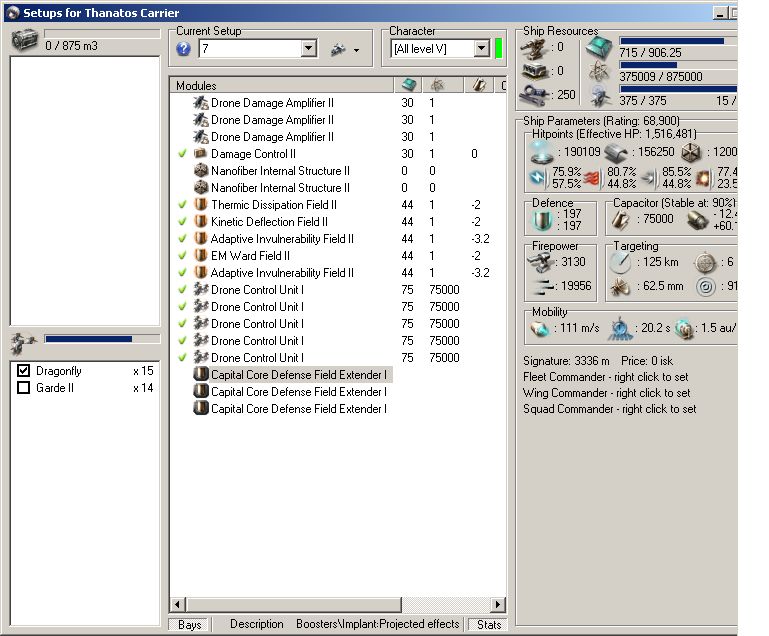Click the scrollbar left arrow
Image resolution: width=769 pixels, height=636 pixels.
pyautogui.click(x=178, y=605)
